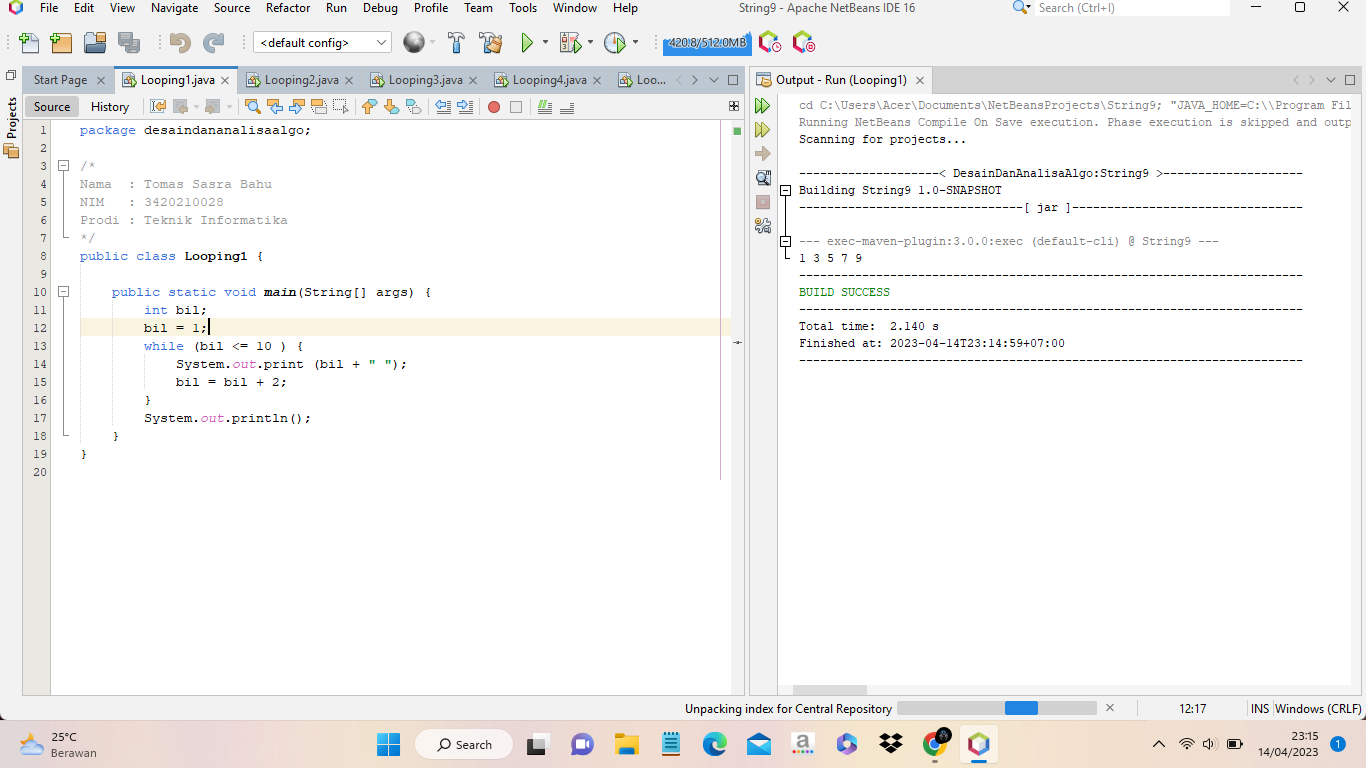This screenshot has width=1366, height=768.
Task: Click Find Next Occurrence arrow icon
Action: click(x=297, y=107)
